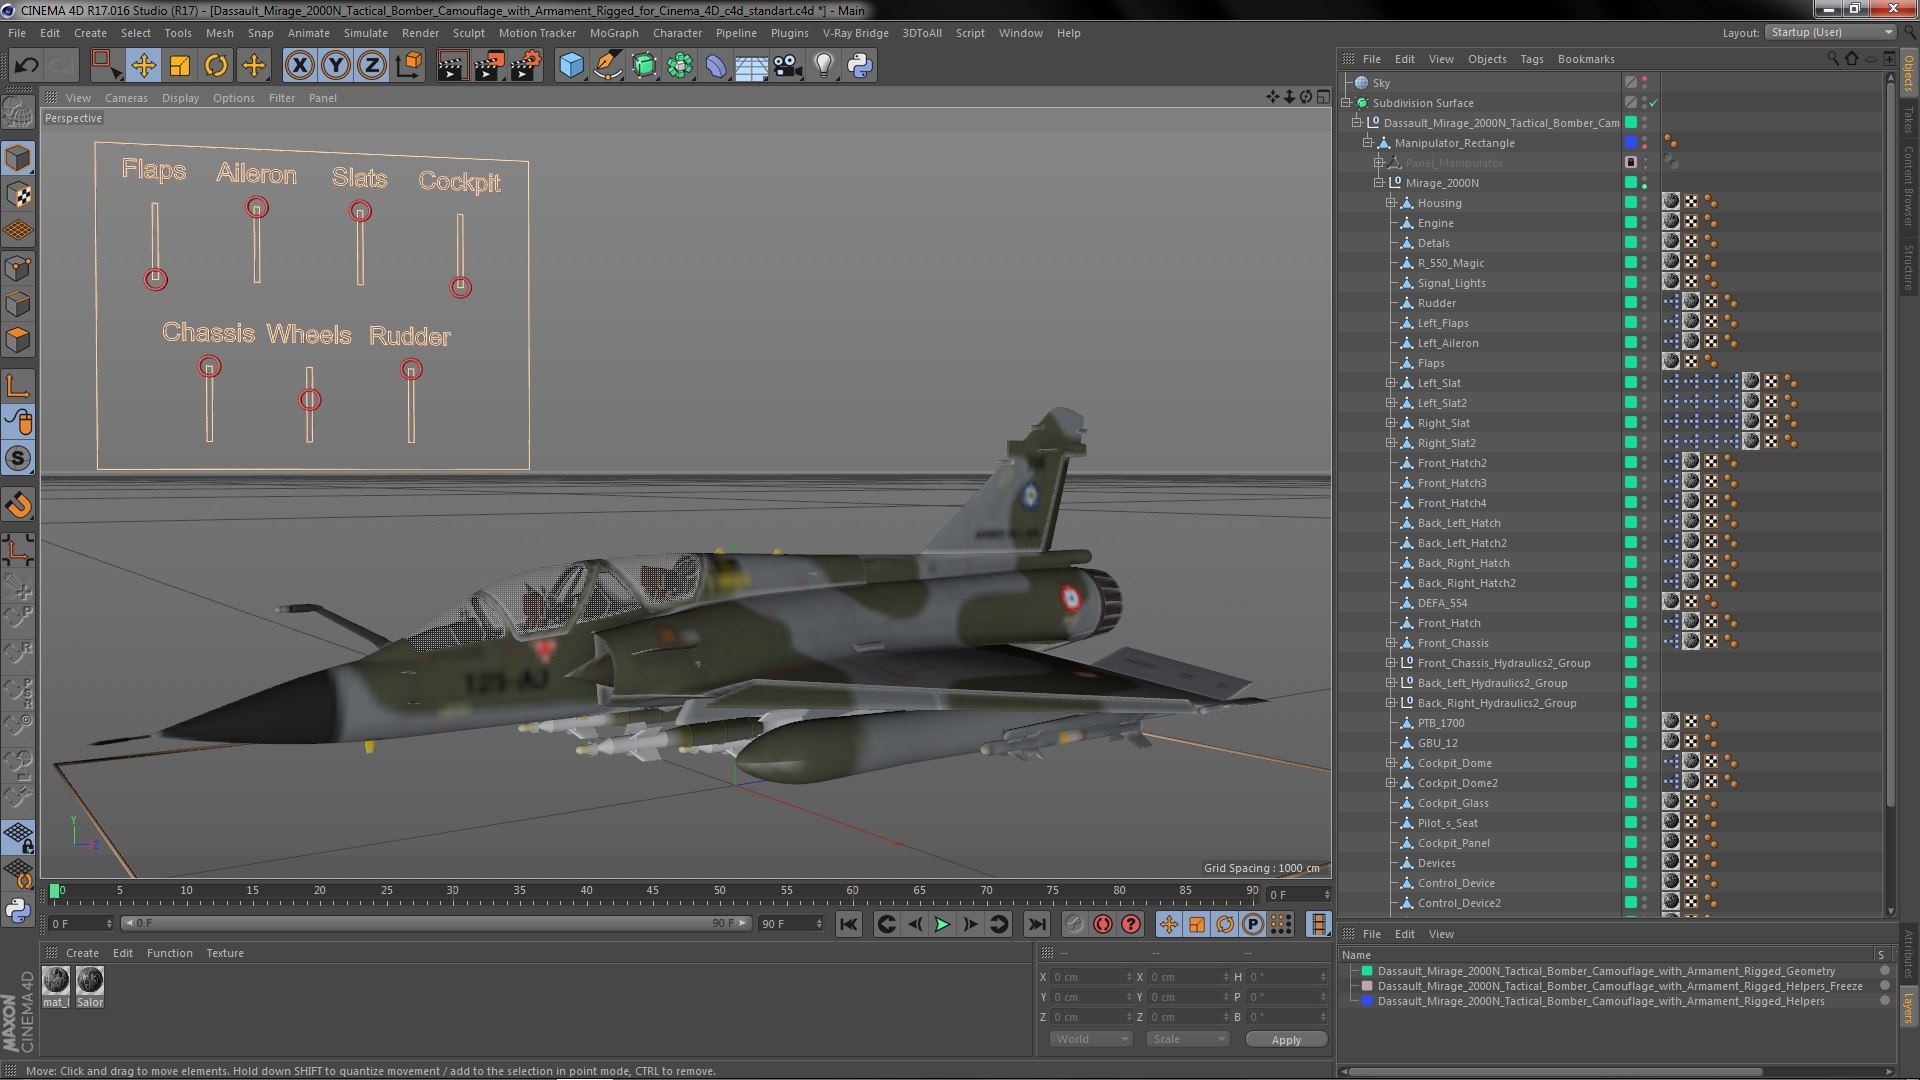1920x1080 pixels.
Task: Select the Salor material thumbnail
Action: (90, 986)
